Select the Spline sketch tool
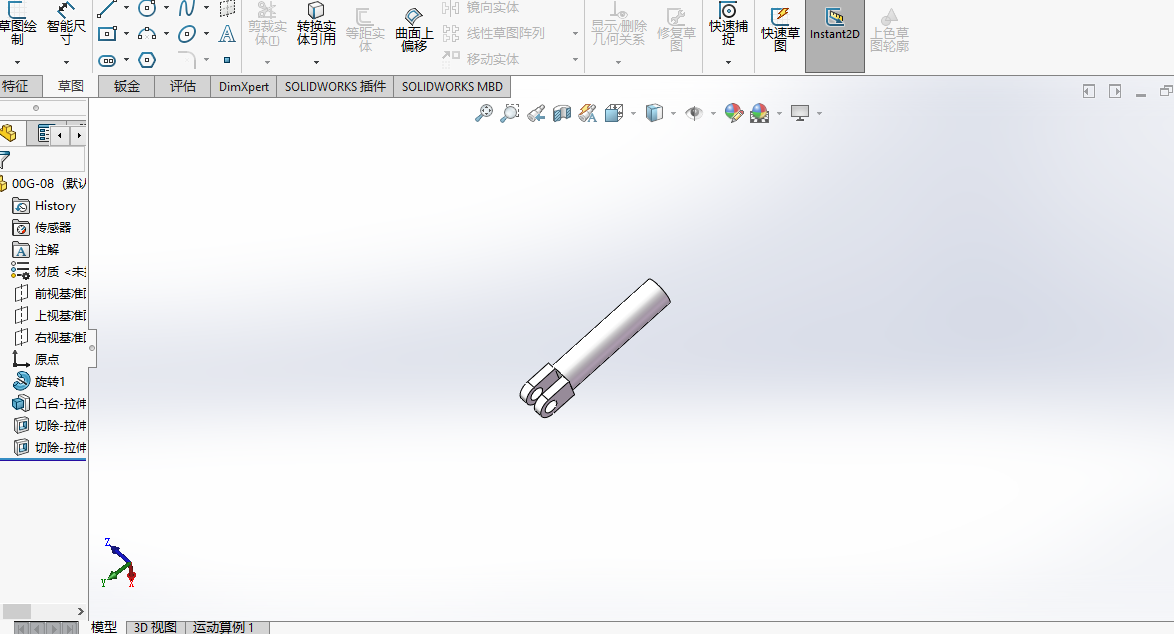1174x634 pixels. (187, 8)
